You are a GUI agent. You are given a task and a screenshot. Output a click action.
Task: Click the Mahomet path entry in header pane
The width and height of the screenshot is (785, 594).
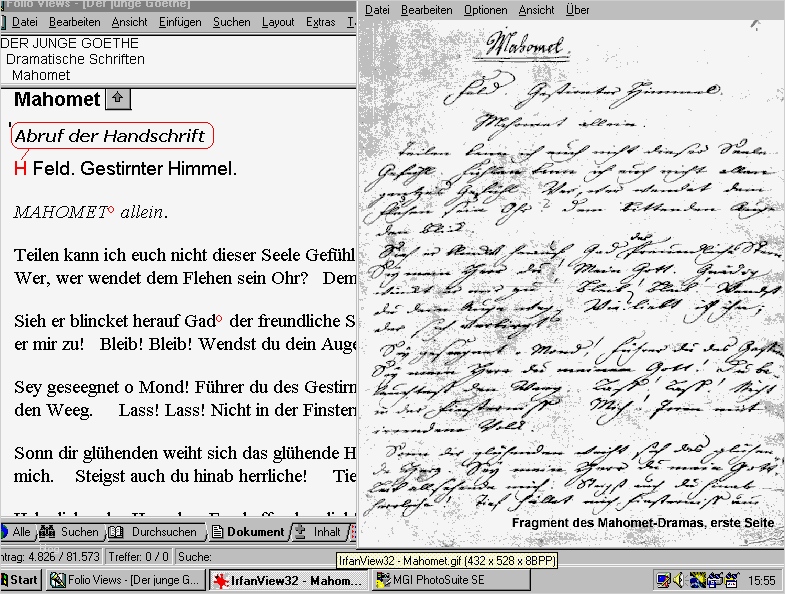(x=41, y=75)
